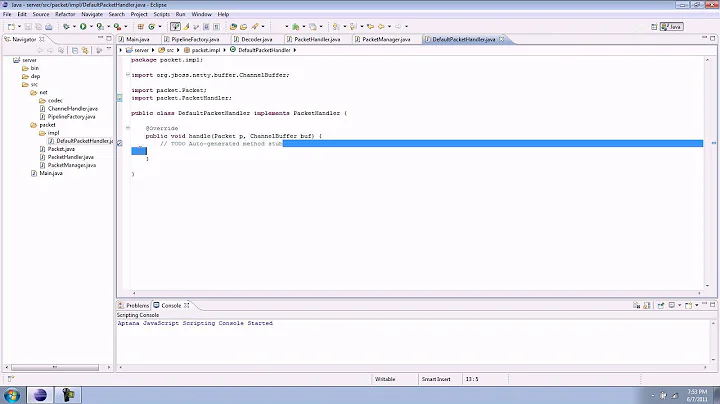720x404 pixels.
Task: Click the Save disk icon in toolbar
Action: coord(26,26)
